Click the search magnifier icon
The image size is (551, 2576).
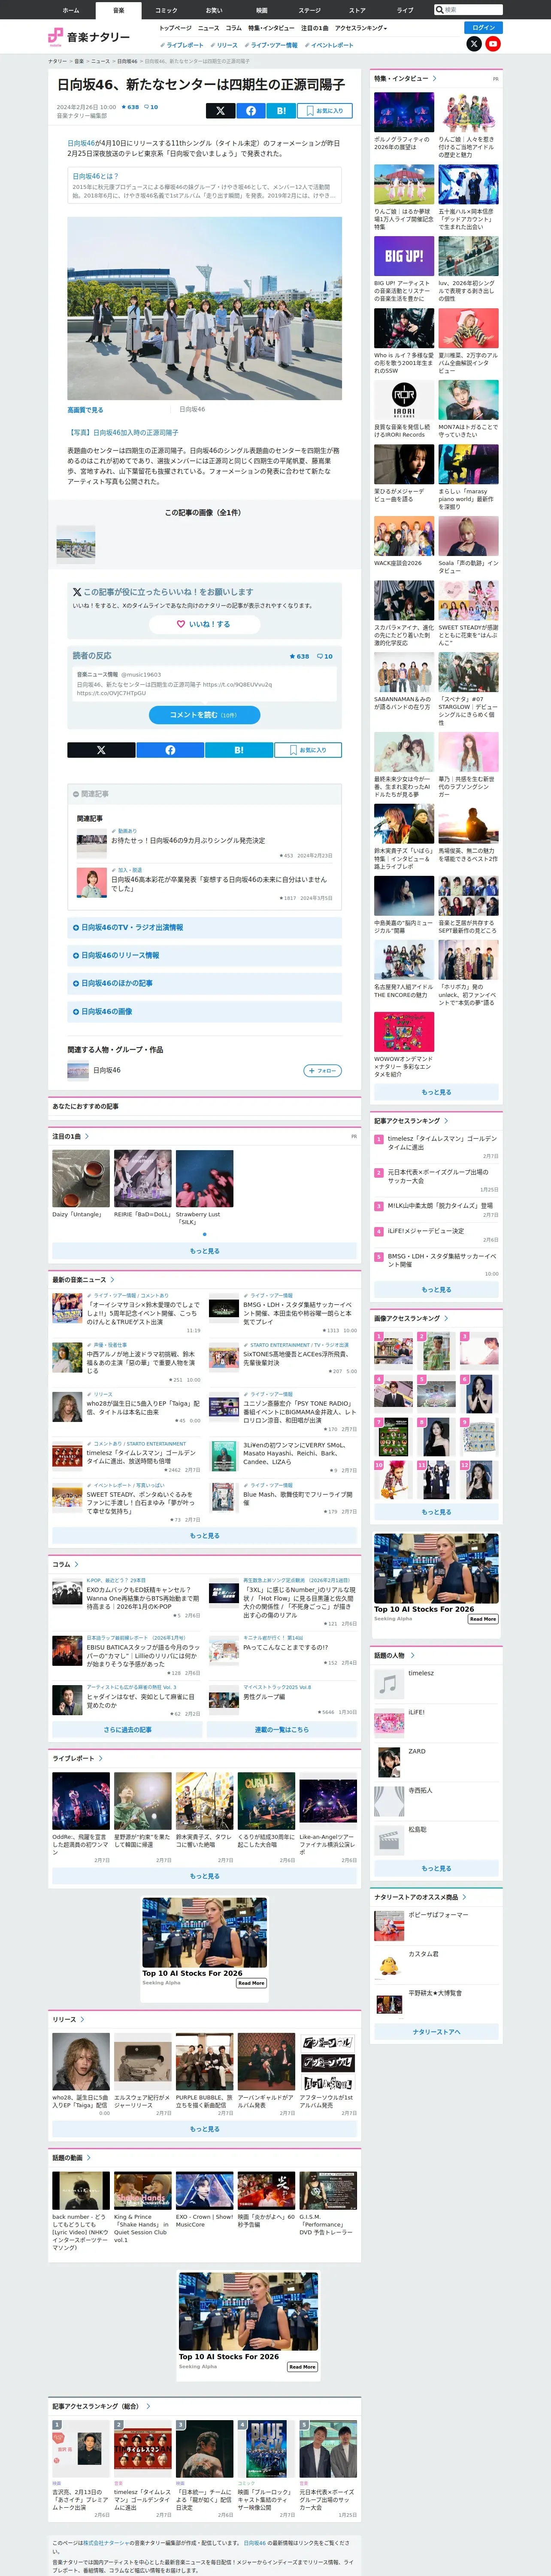440,10
